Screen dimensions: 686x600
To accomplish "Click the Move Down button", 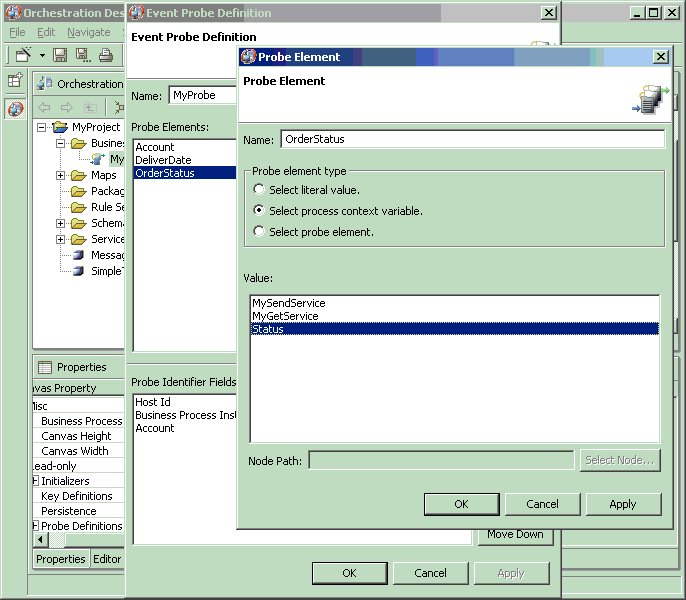I will pos(515,536).
